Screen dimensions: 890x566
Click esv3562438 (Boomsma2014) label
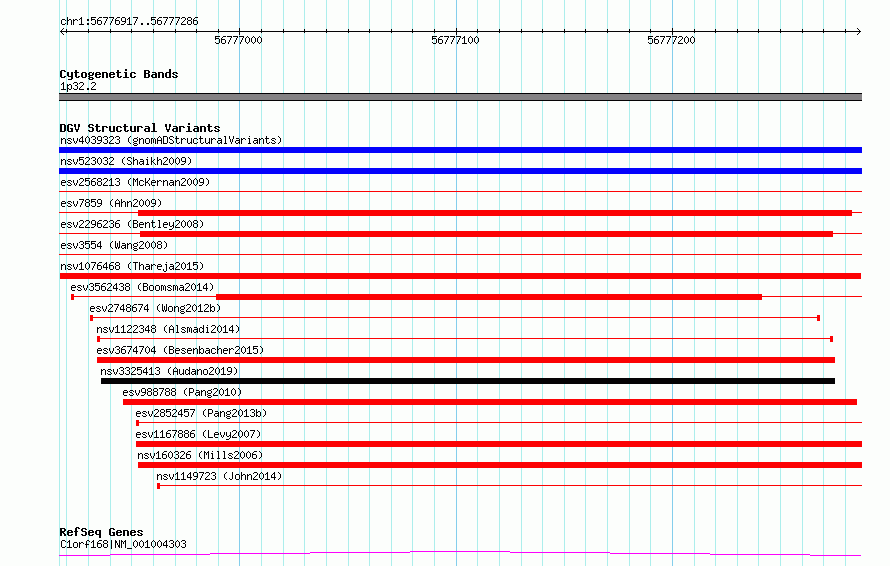(x=142, y=287)
